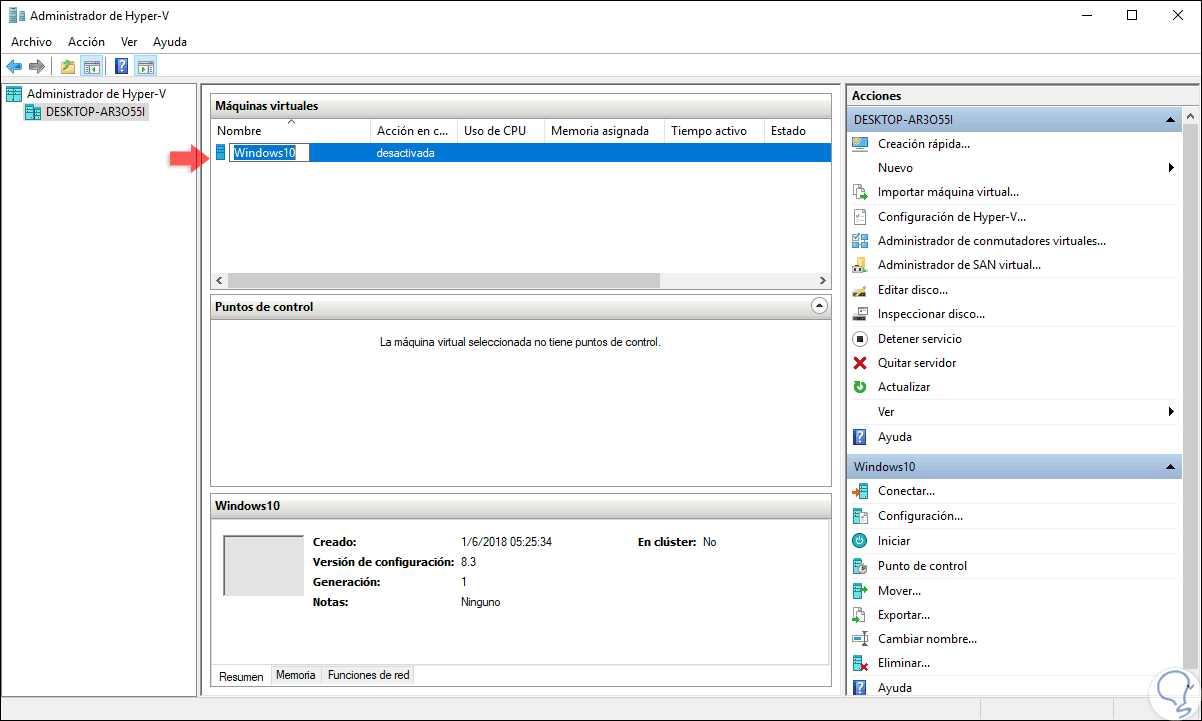Click the Memoria asignada column header
The height and width of the screenshot is (721, 1202).
pos(604,131)
